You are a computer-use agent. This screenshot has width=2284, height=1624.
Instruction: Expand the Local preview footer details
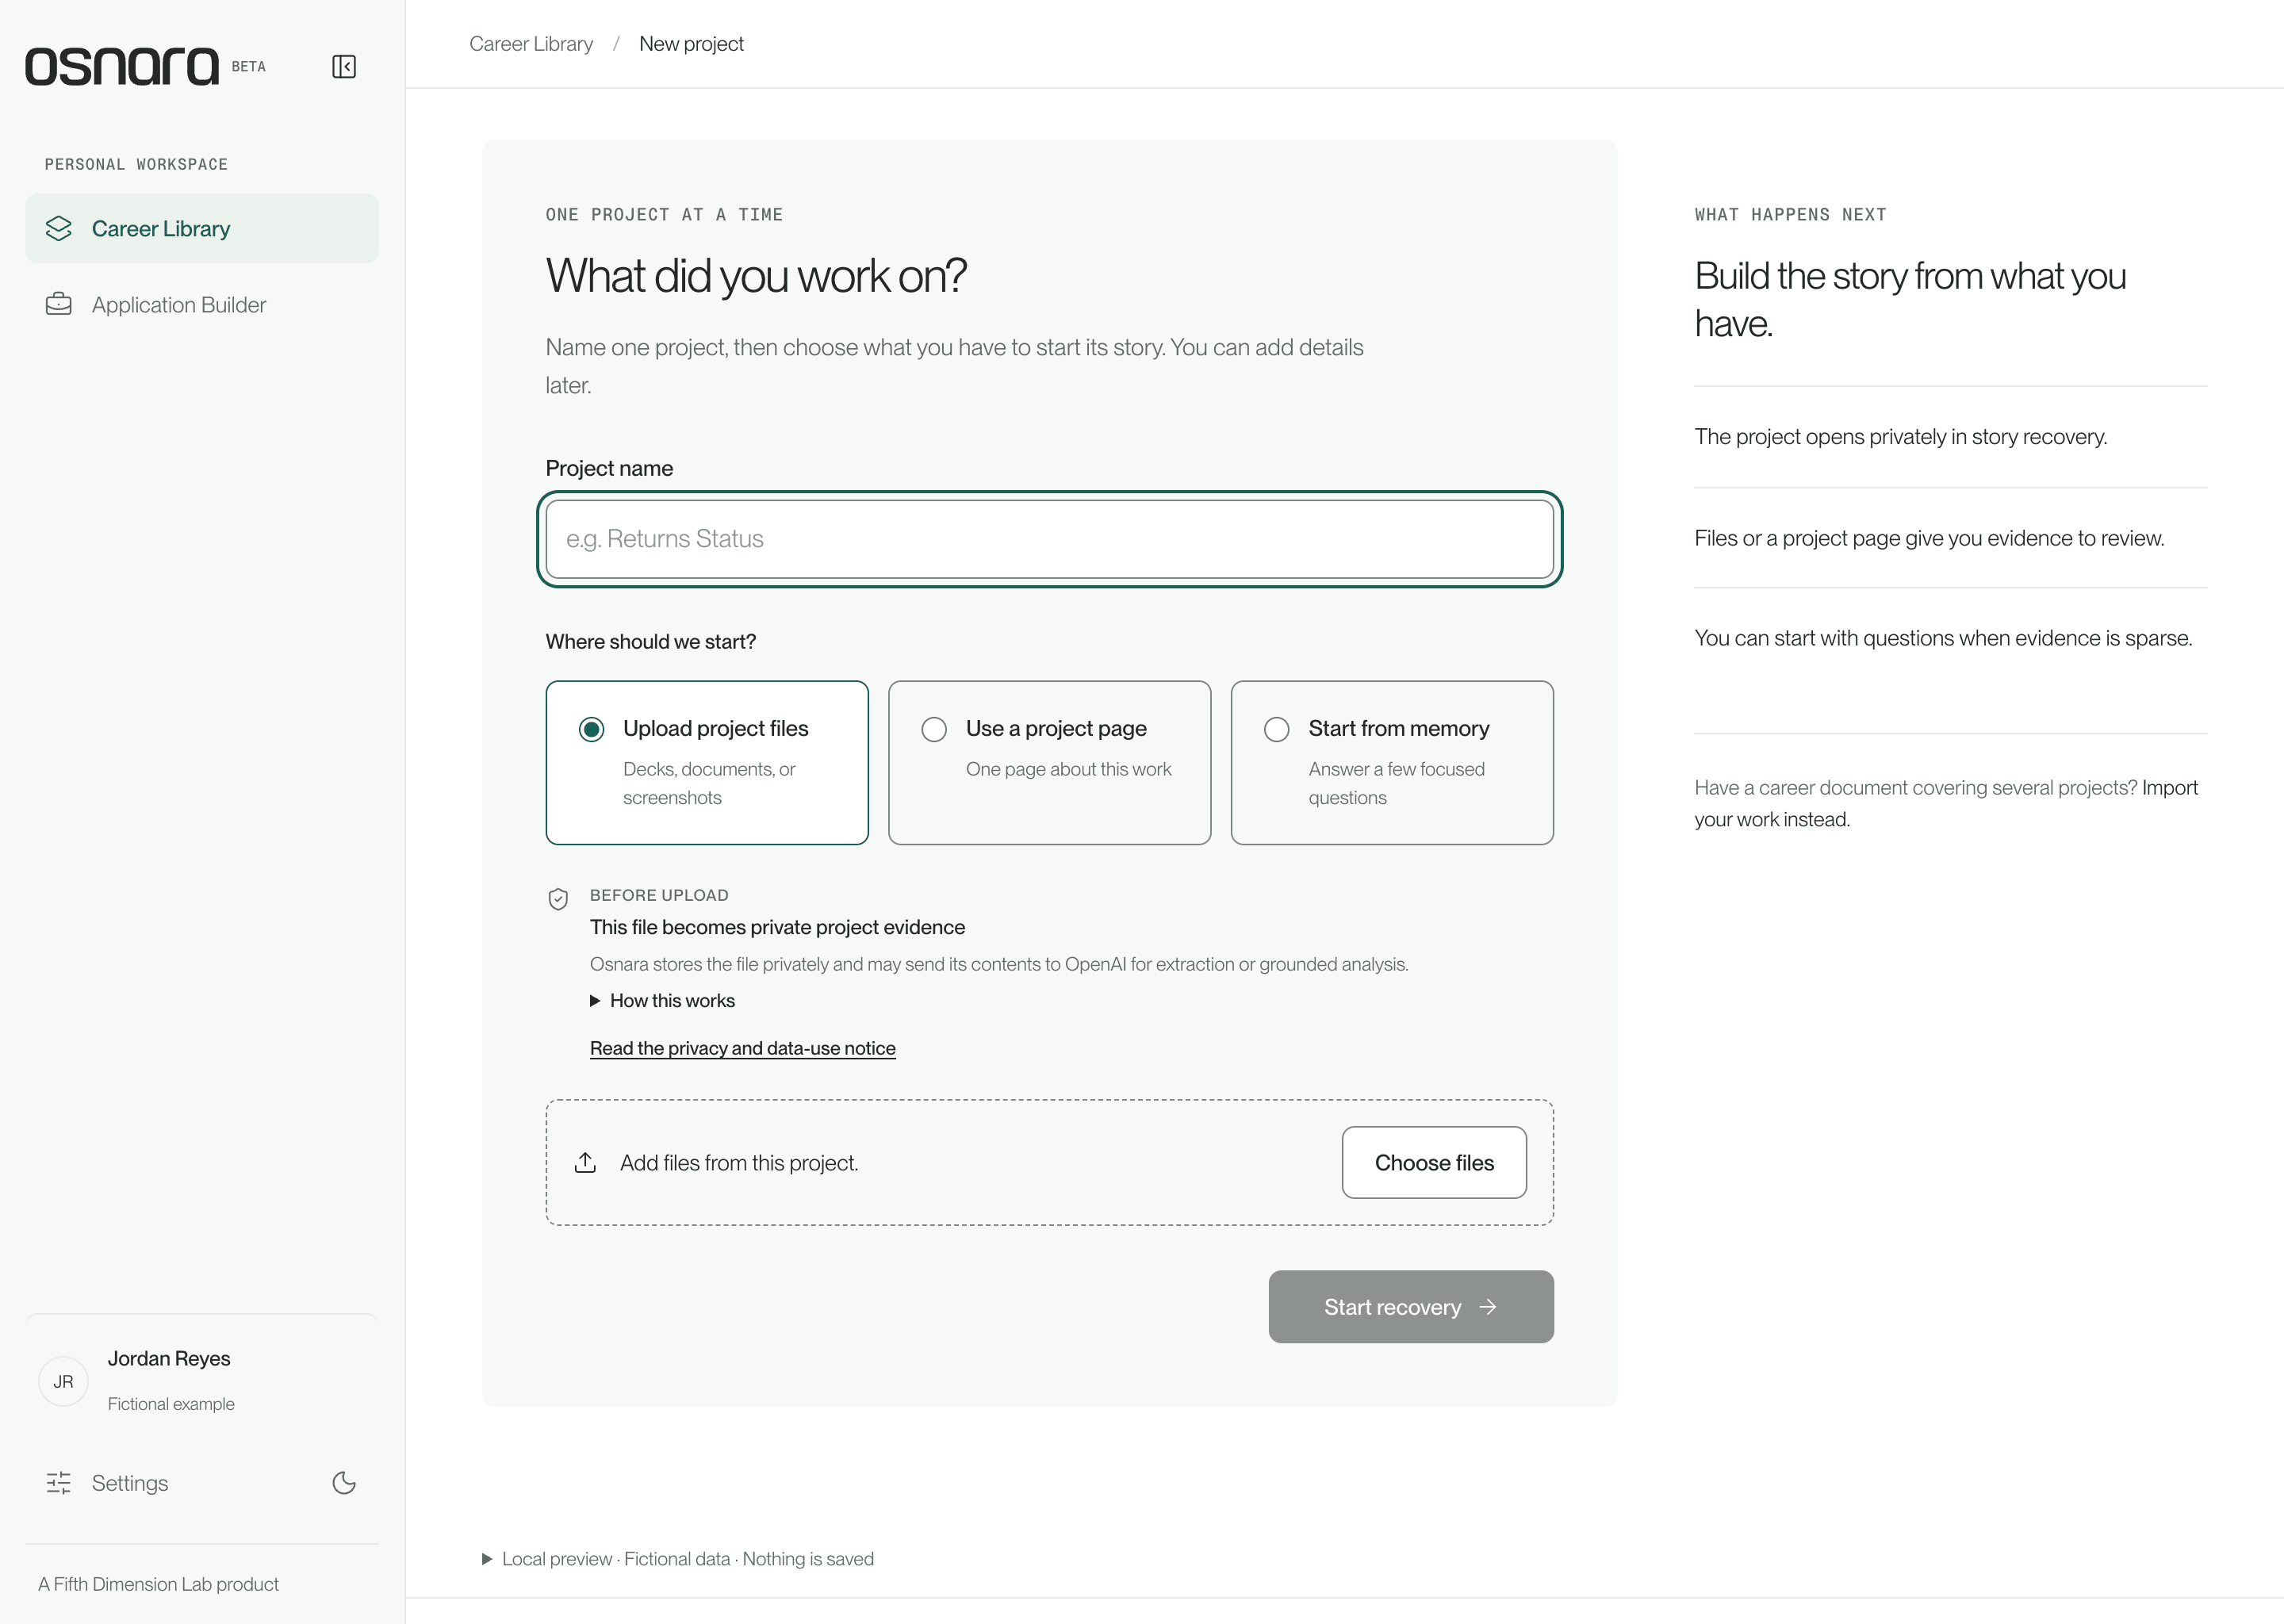click(678, 1558)
